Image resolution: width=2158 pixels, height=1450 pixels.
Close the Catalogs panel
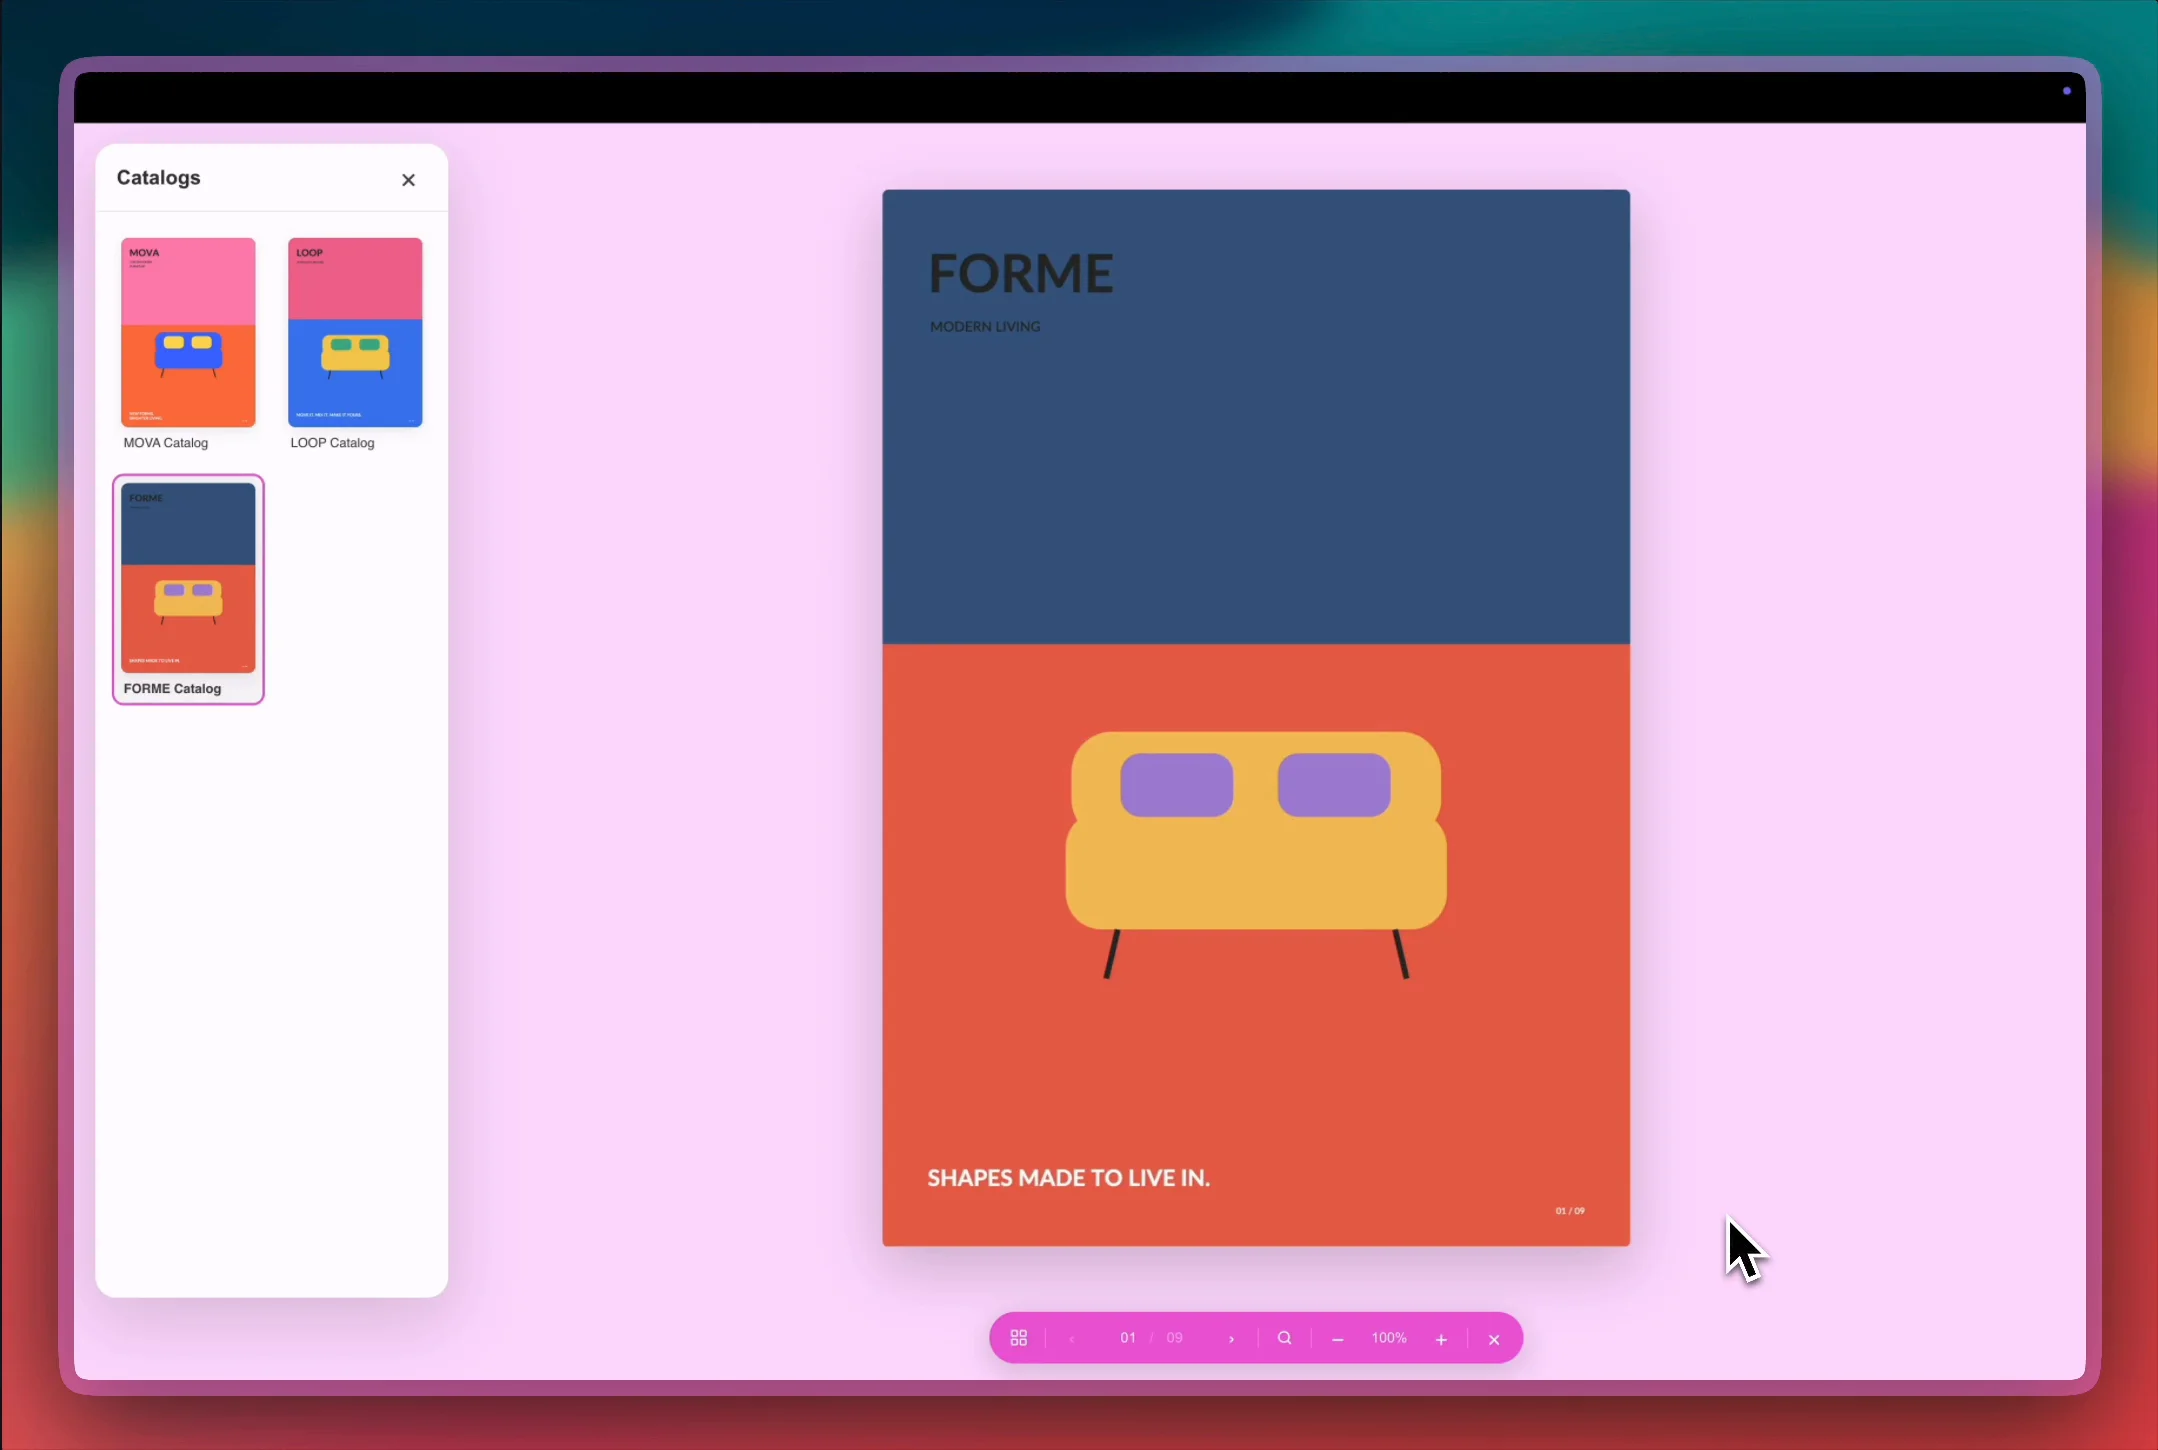[408, 180]
